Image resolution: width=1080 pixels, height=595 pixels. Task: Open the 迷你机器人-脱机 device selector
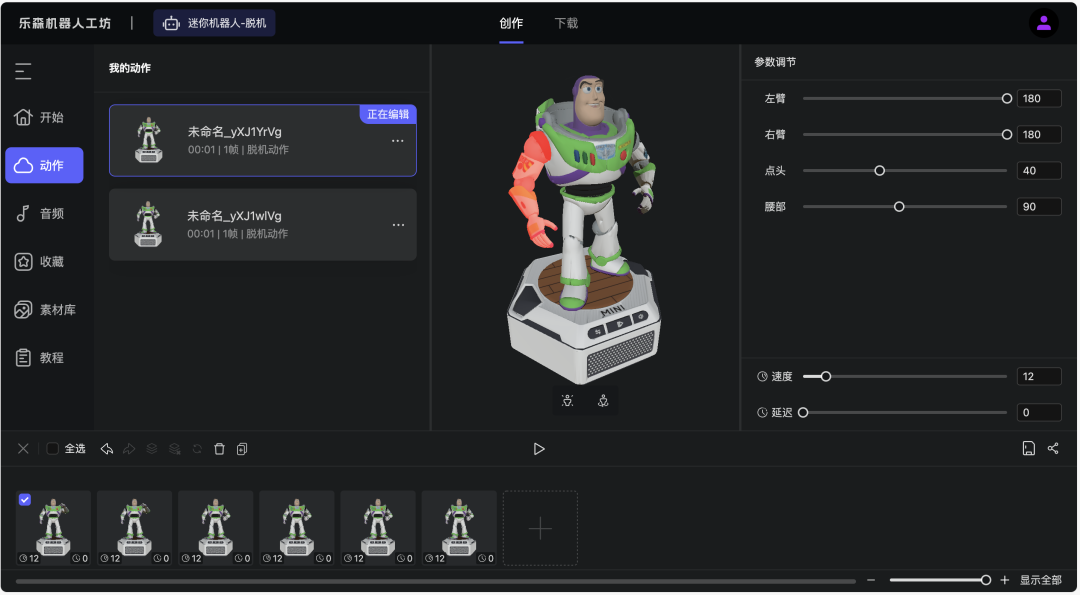tap(214, 23)
